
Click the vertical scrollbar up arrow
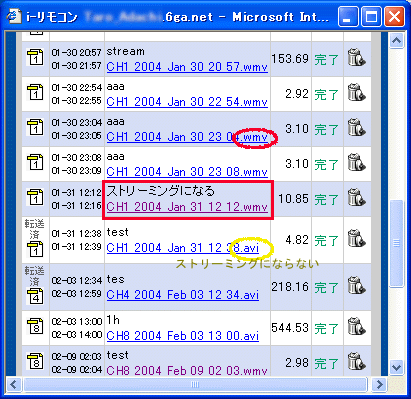396,41
